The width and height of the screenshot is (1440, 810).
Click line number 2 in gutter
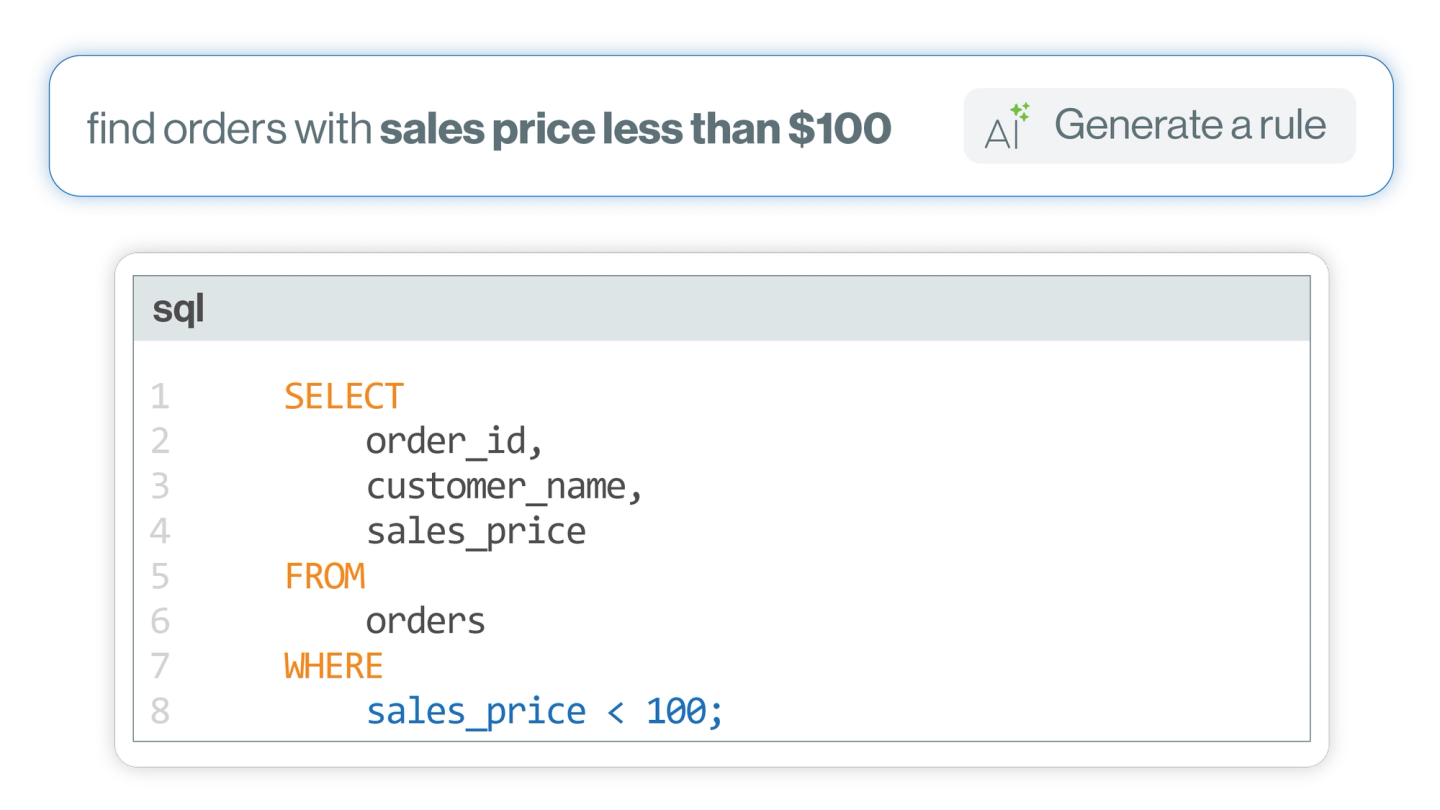pyautogui.click(x=160, y=441)
